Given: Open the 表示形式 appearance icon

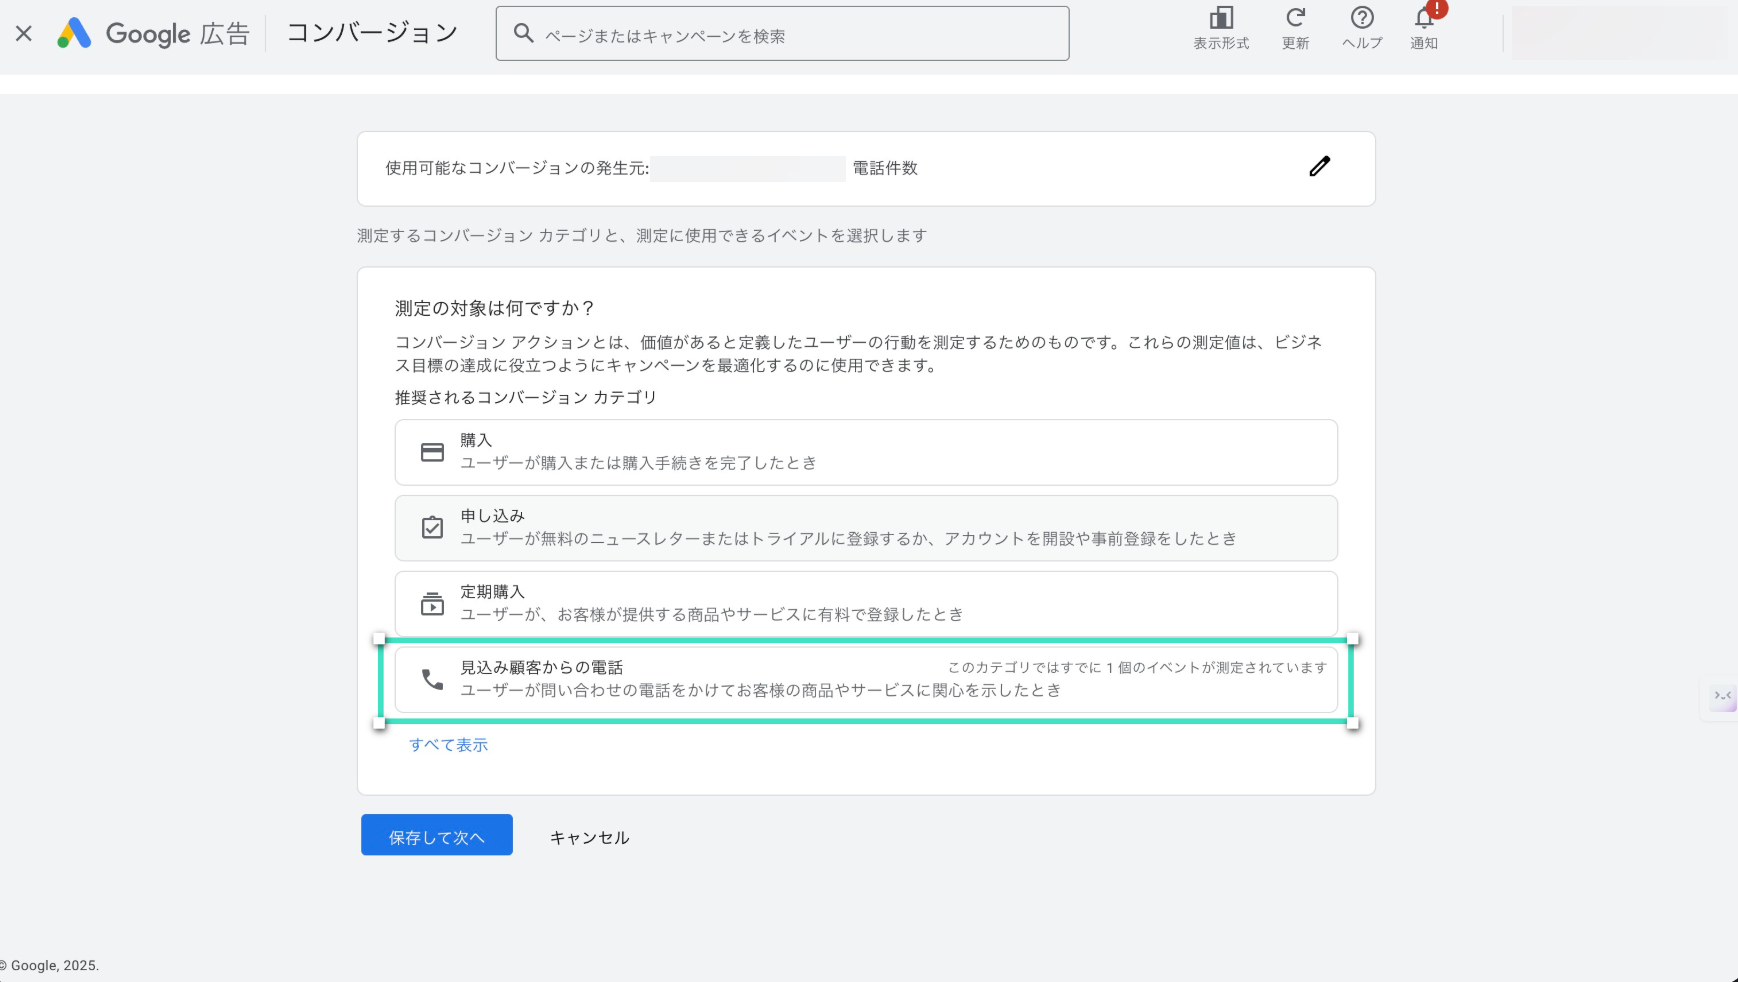Looking at the screenshot, I should [x=1221, y=19].
